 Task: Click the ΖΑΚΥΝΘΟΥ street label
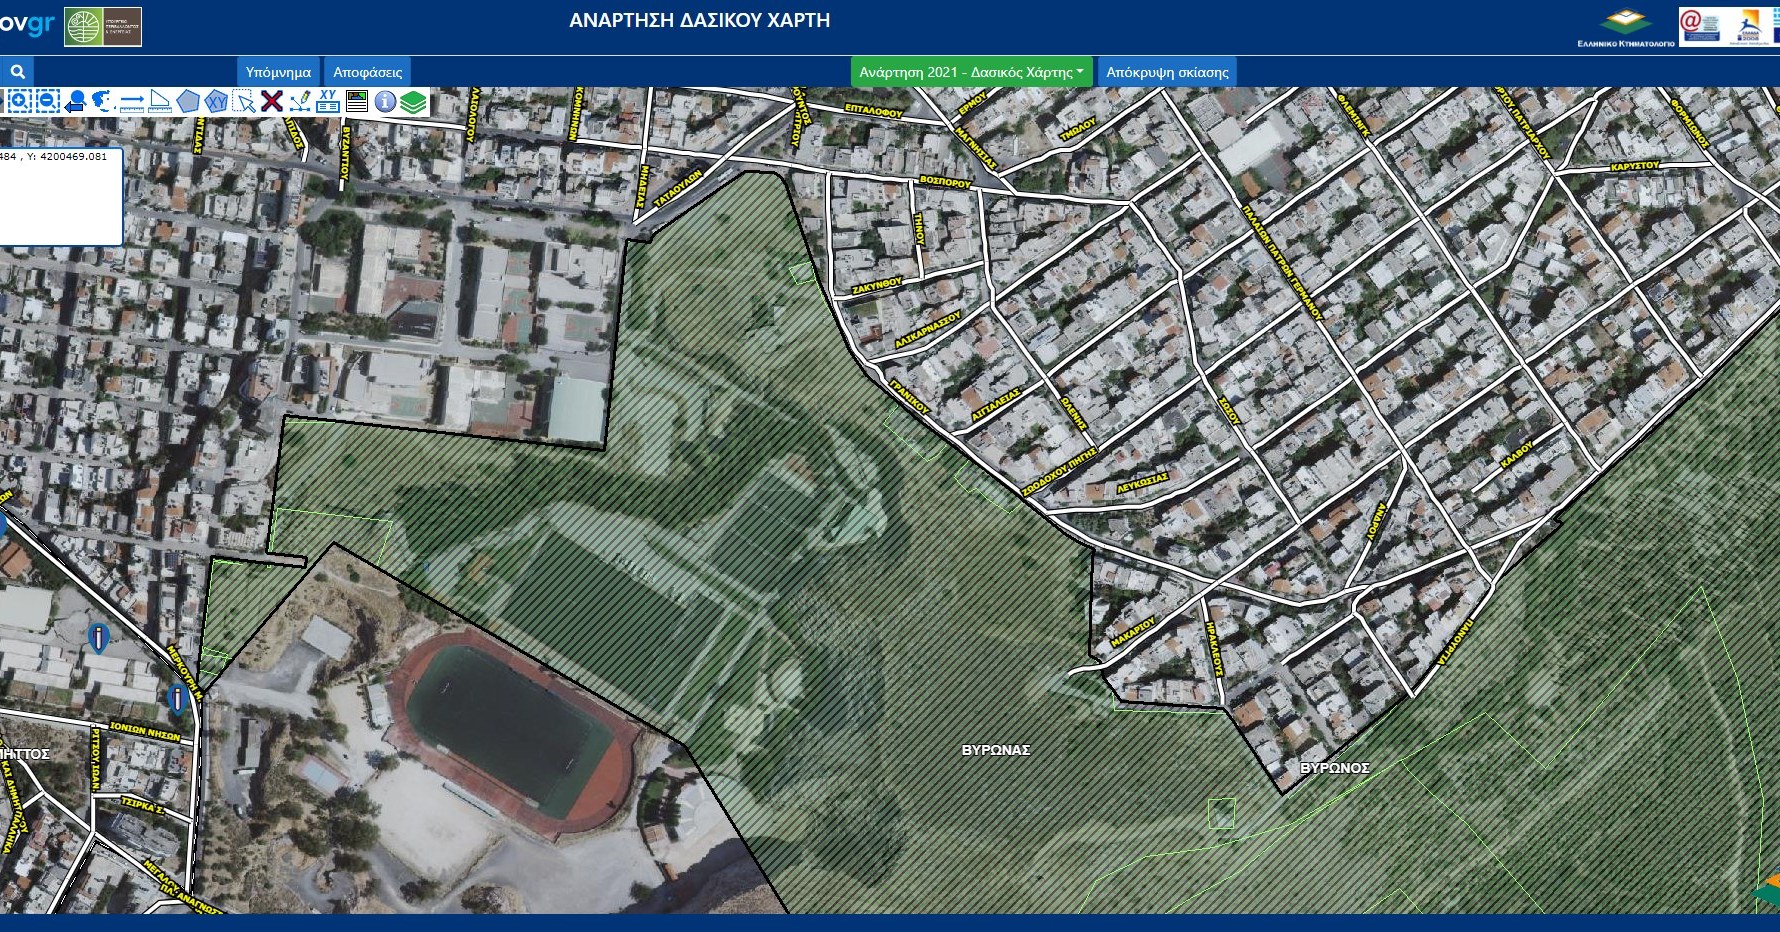877,286
